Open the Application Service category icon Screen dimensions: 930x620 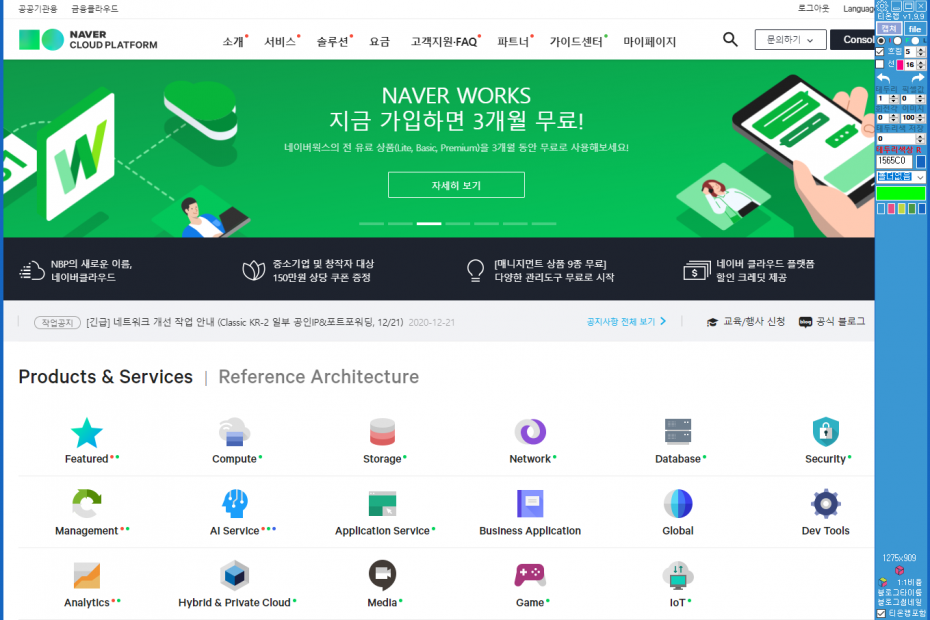[382, 504]
